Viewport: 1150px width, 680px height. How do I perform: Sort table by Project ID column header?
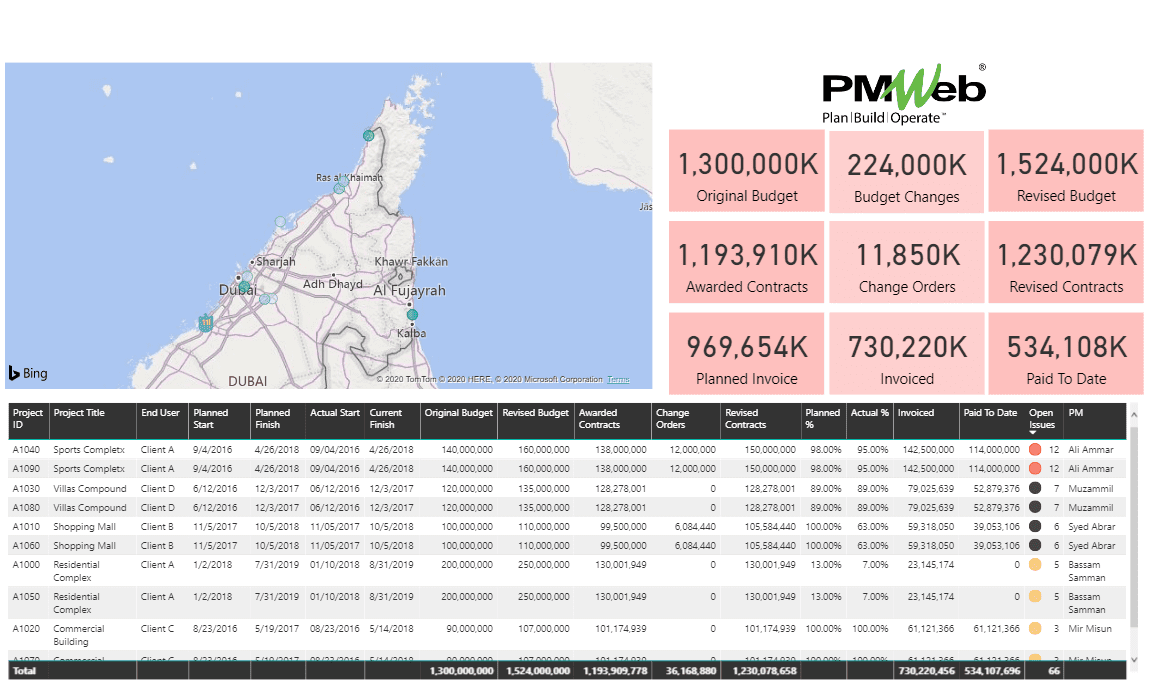click(x=28, y=418)
